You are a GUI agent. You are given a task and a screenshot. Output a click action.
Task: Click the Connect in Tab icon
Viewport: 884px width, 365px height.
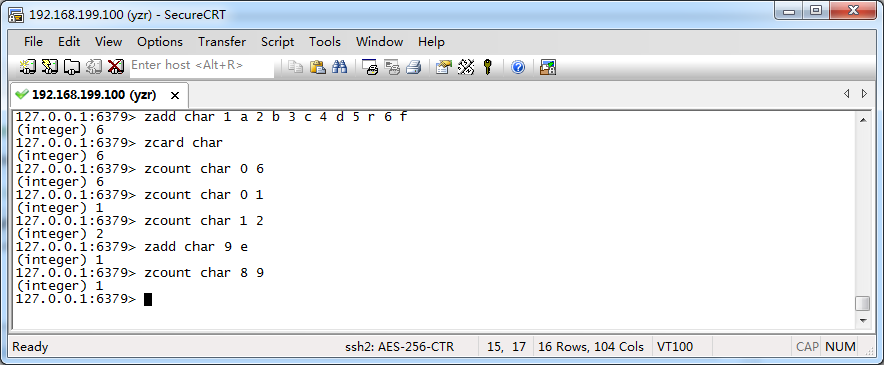click(x=72, y=67)
